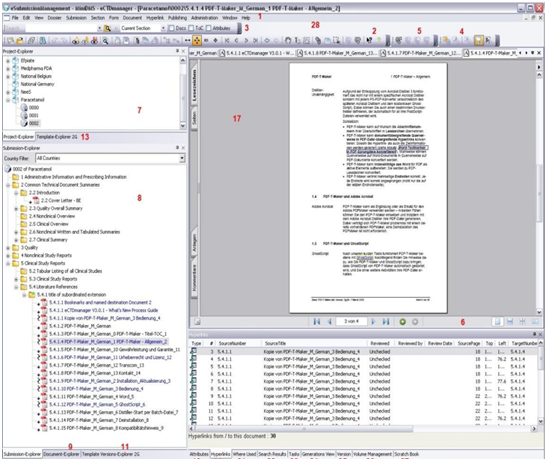Toggle the ToC checkbox

(191, 28)
